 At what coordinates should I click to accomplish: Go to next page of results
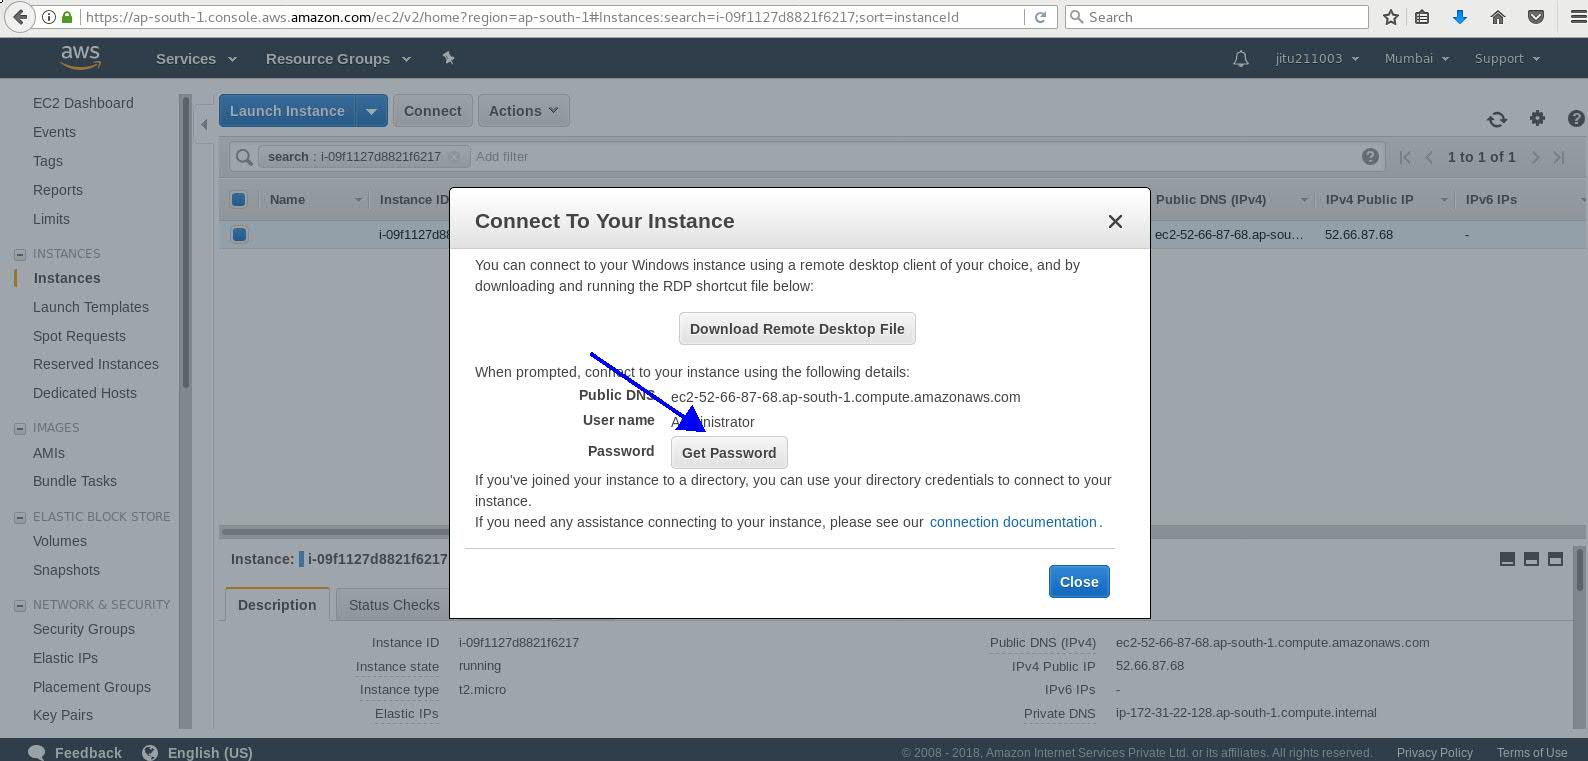tap(1535, 157)
